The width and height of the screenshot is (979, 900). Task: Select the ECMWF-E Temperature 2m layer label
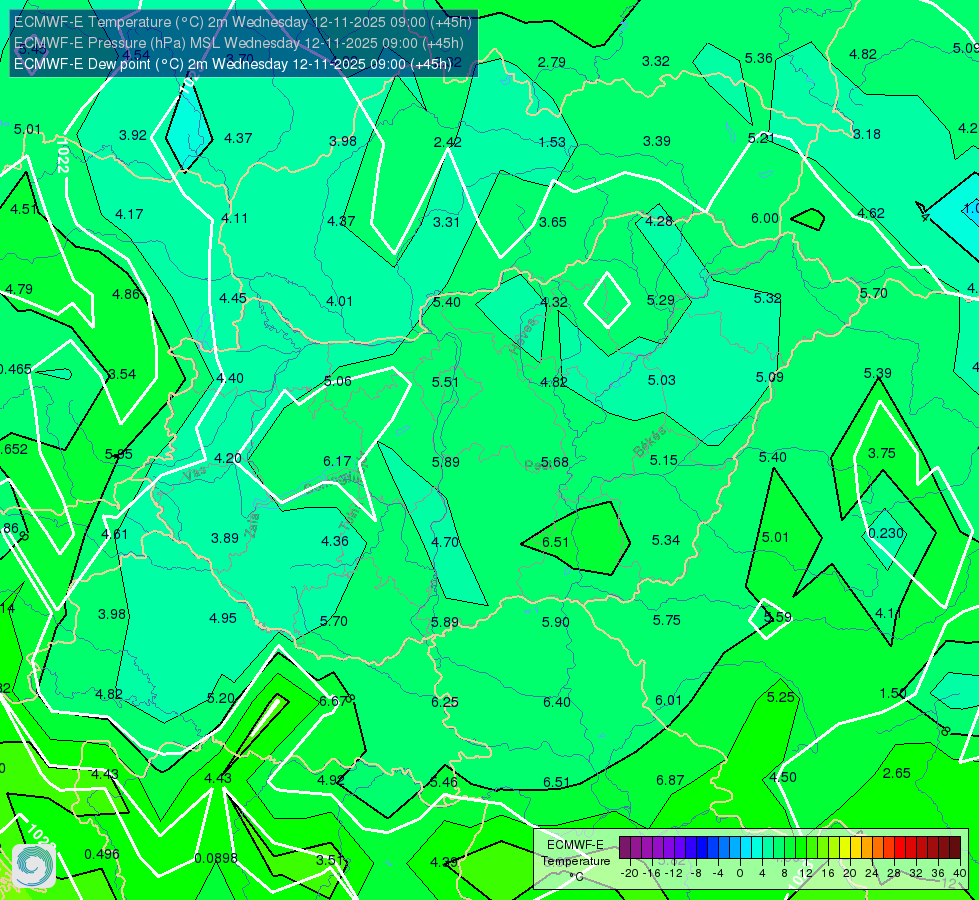pos(242,22)
